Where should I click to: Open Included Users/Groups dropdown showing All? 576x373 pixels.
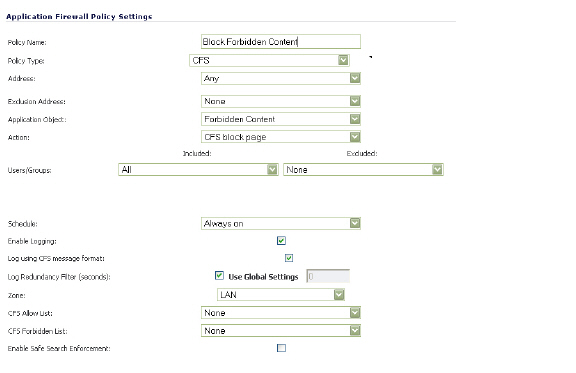click(x=198, y=170)
